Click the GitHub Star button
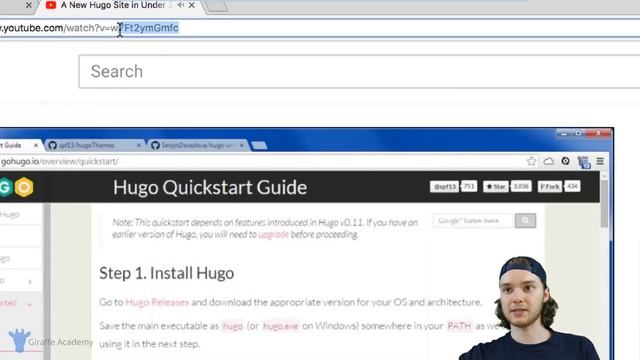The height and width of the screenshot is (360, 640). [496, 187]
